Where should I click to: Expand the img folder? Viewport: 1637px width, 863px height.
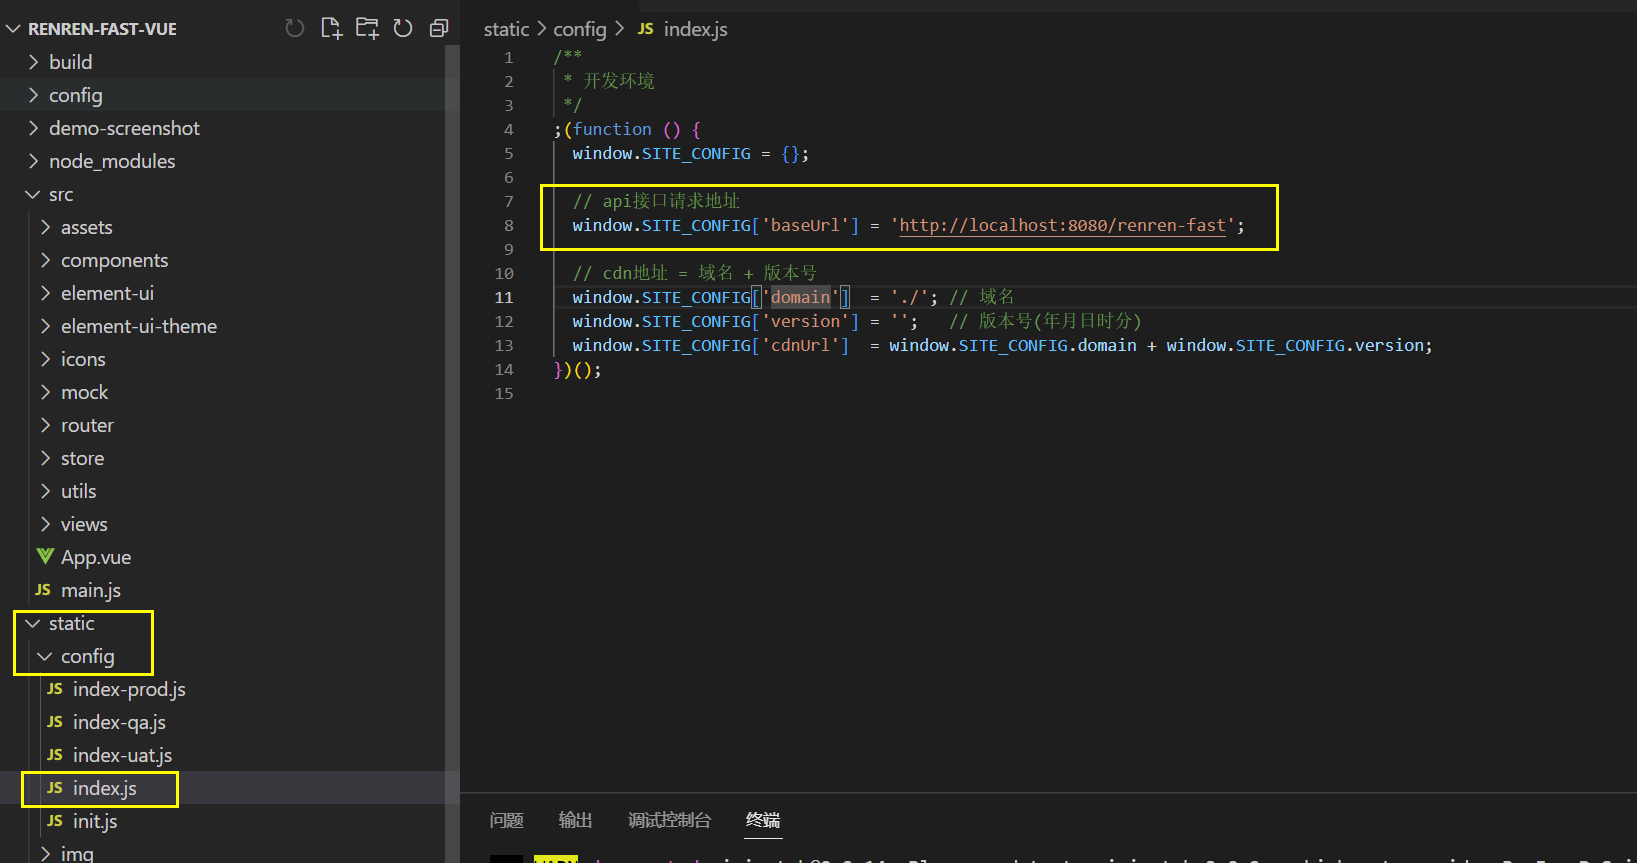(45, 853)
